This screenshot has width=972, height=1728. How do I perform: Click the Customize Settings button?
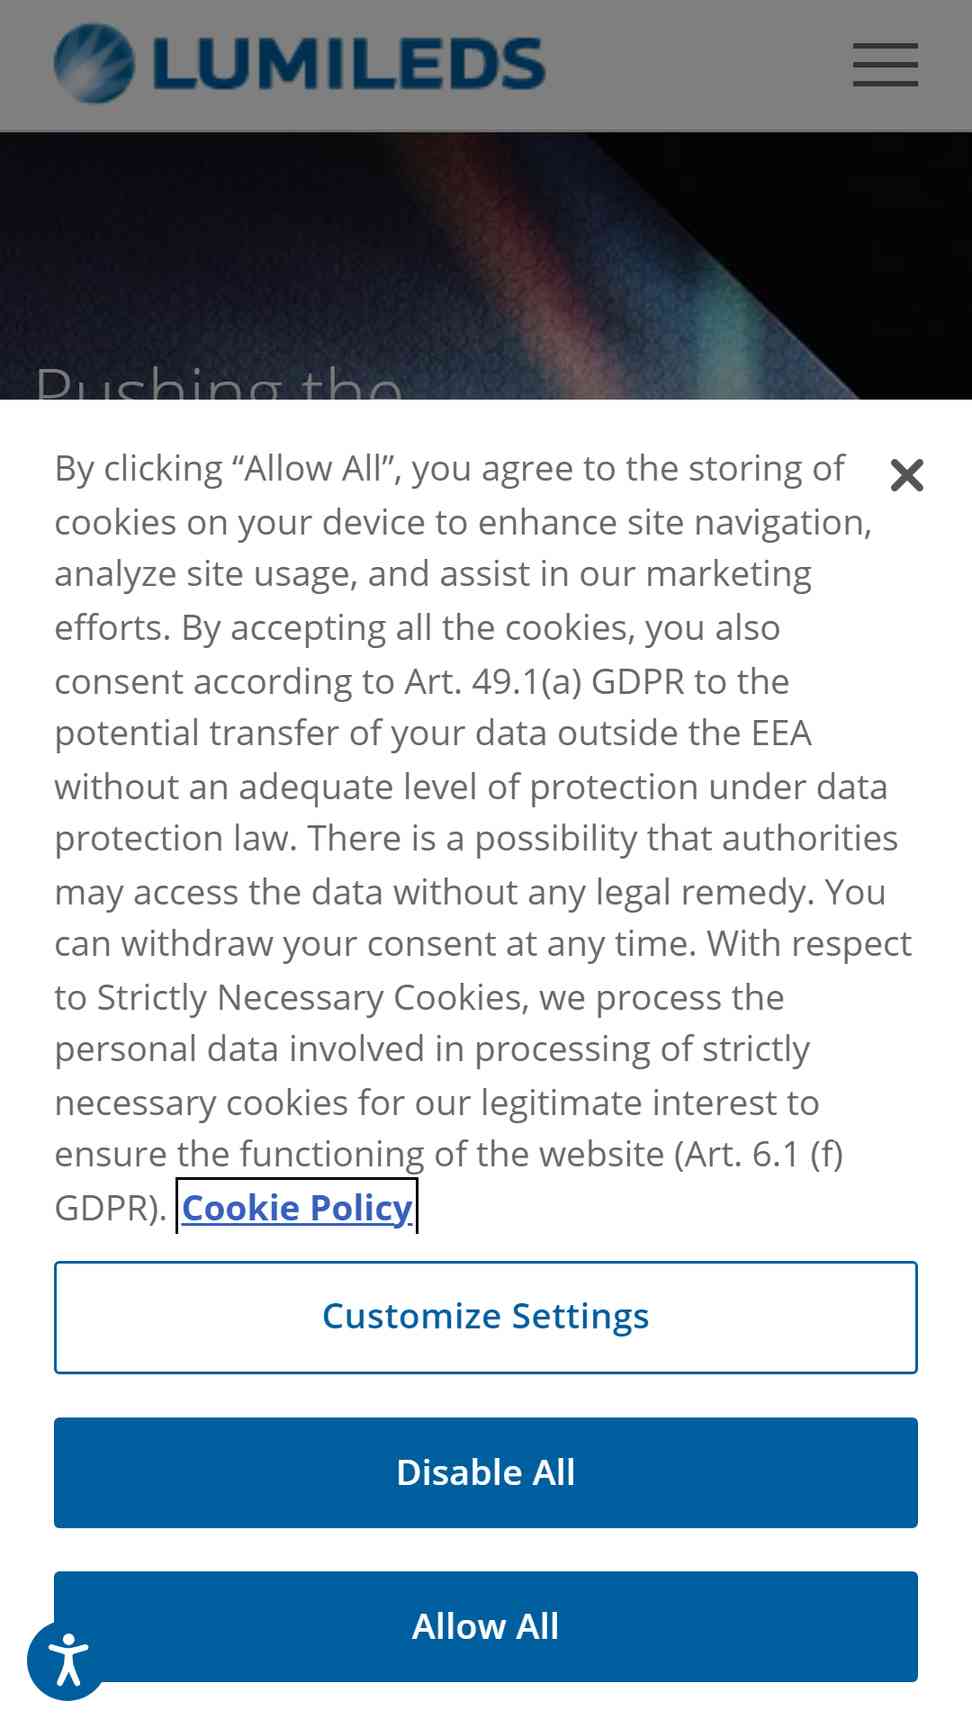[x=486, y=1317]
